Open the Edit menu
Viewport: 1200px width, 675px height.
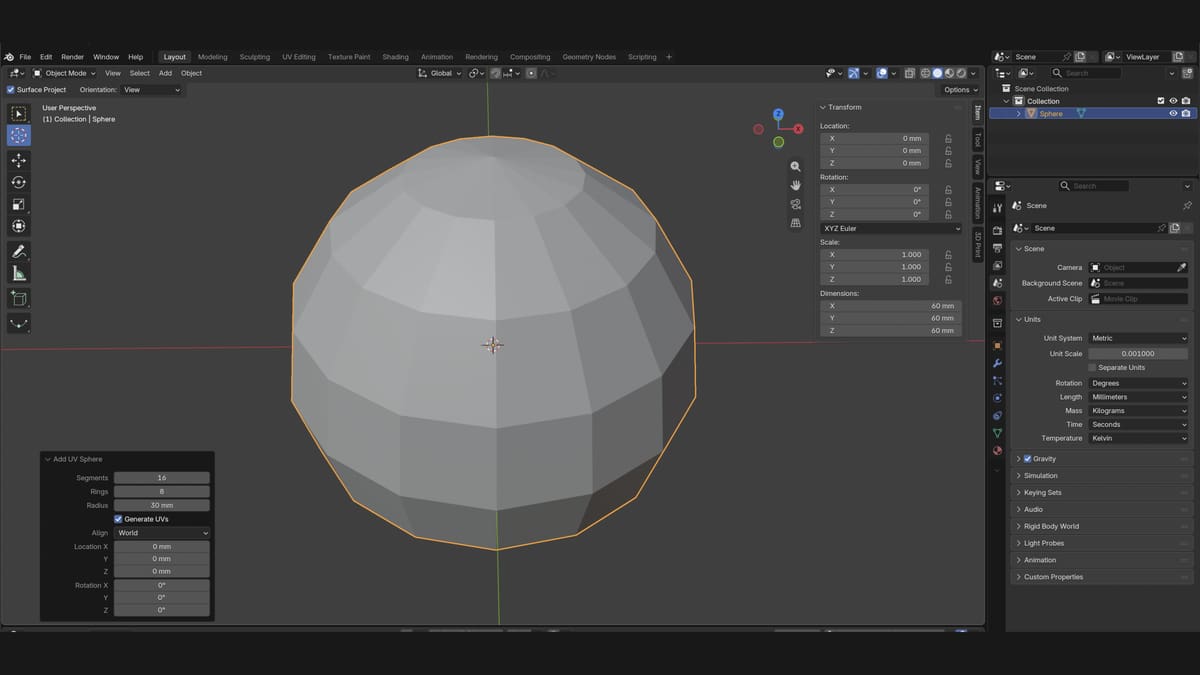pyautogui.click(x=46, y=57)
